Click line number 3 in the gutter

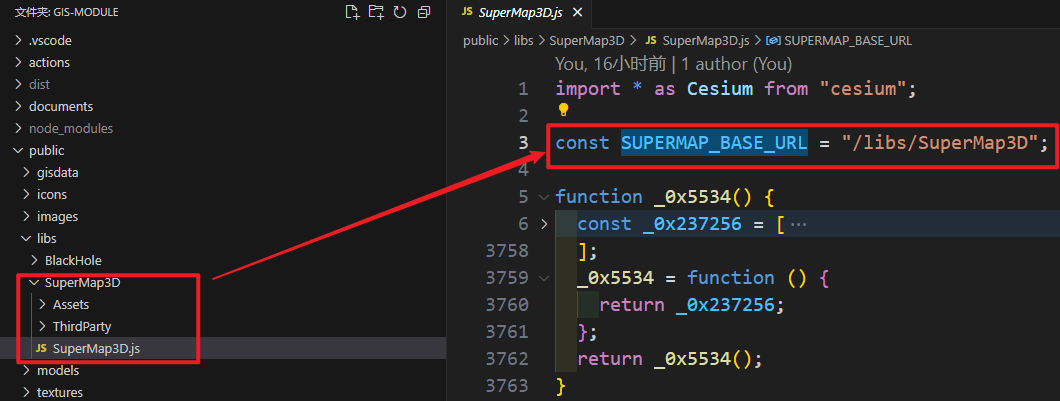(523, 143)
